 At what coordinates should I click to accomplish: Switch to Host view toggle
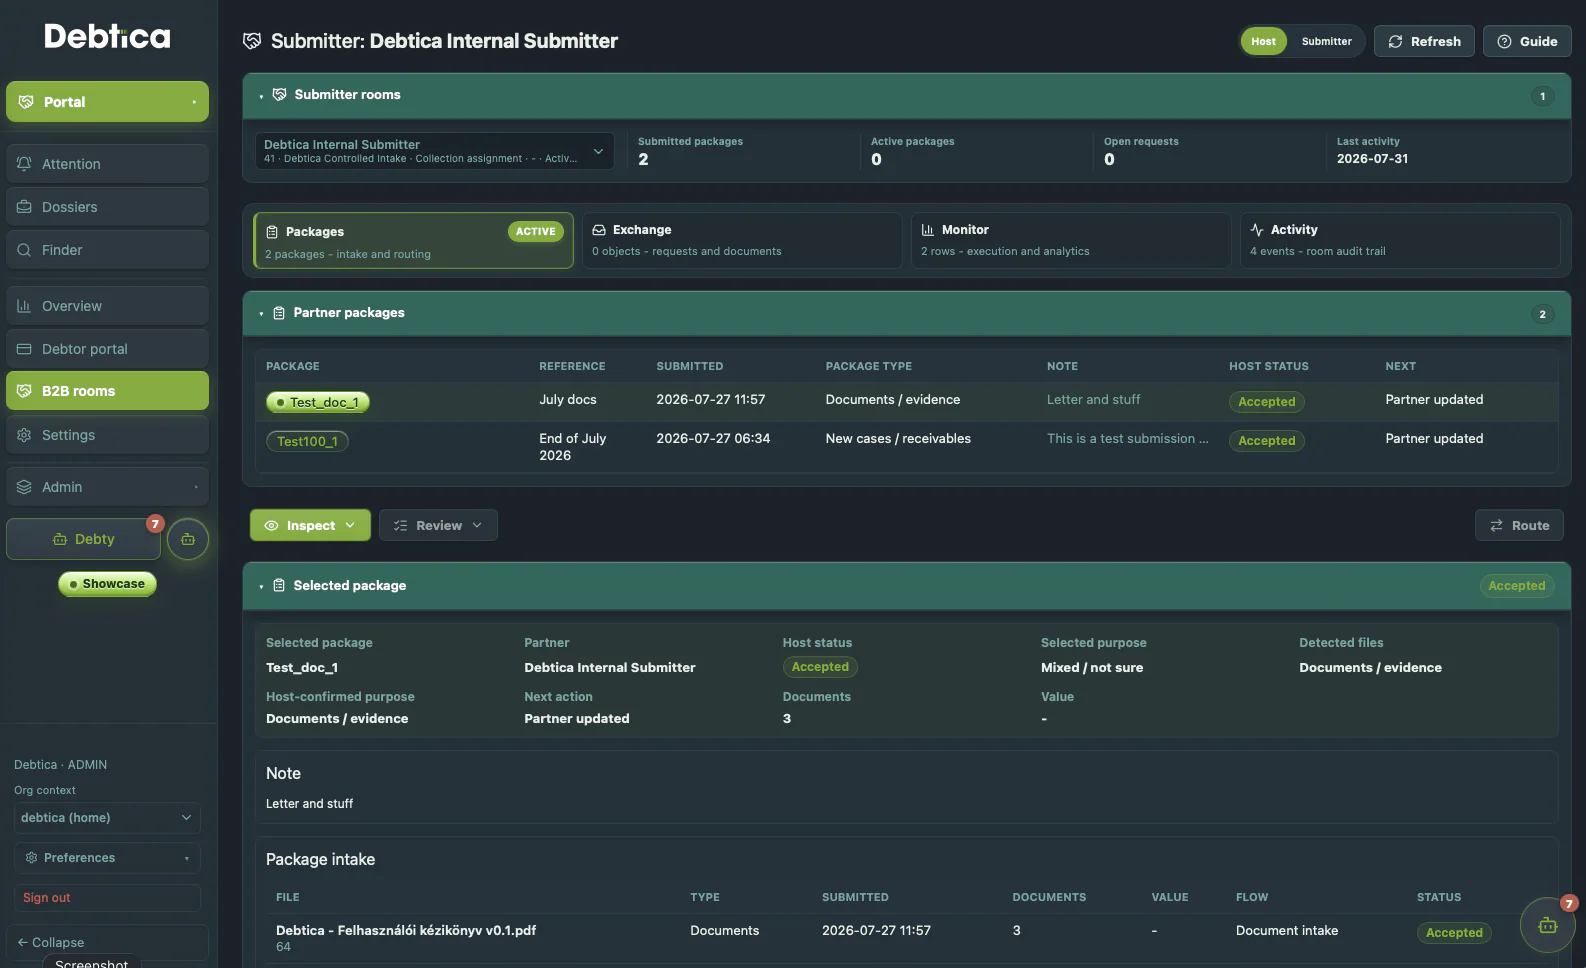(x=1263, y=41)
